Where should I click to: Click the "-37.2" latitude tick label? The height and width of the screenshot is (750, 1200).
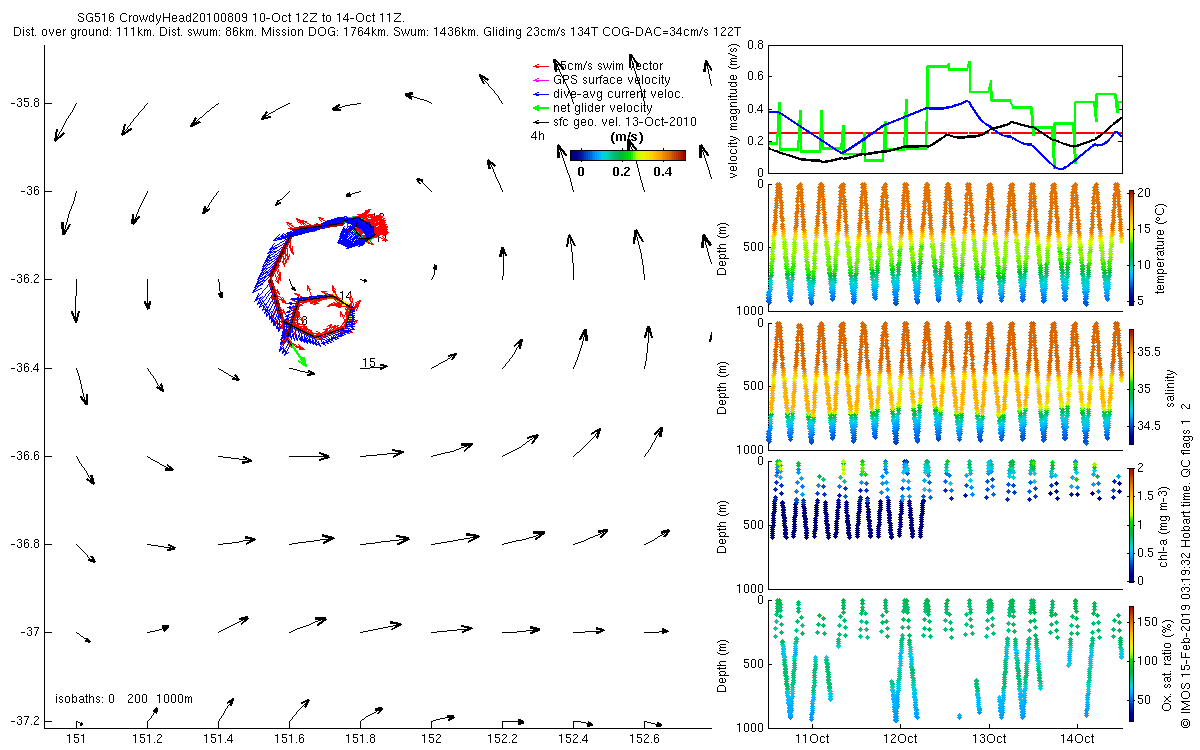click(24, 721)
